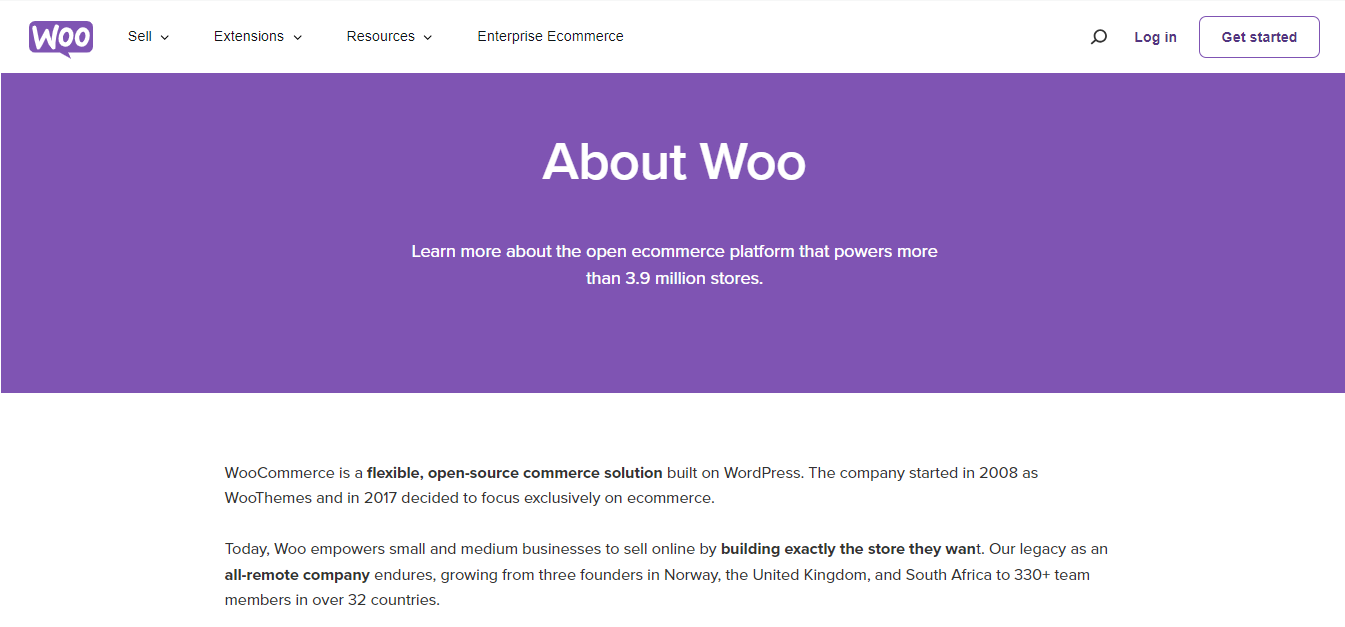The height and width of the screenshot is (627, 1345).
Task: Expand the Sell dropdown chevron
Action: tap(165, 38)
